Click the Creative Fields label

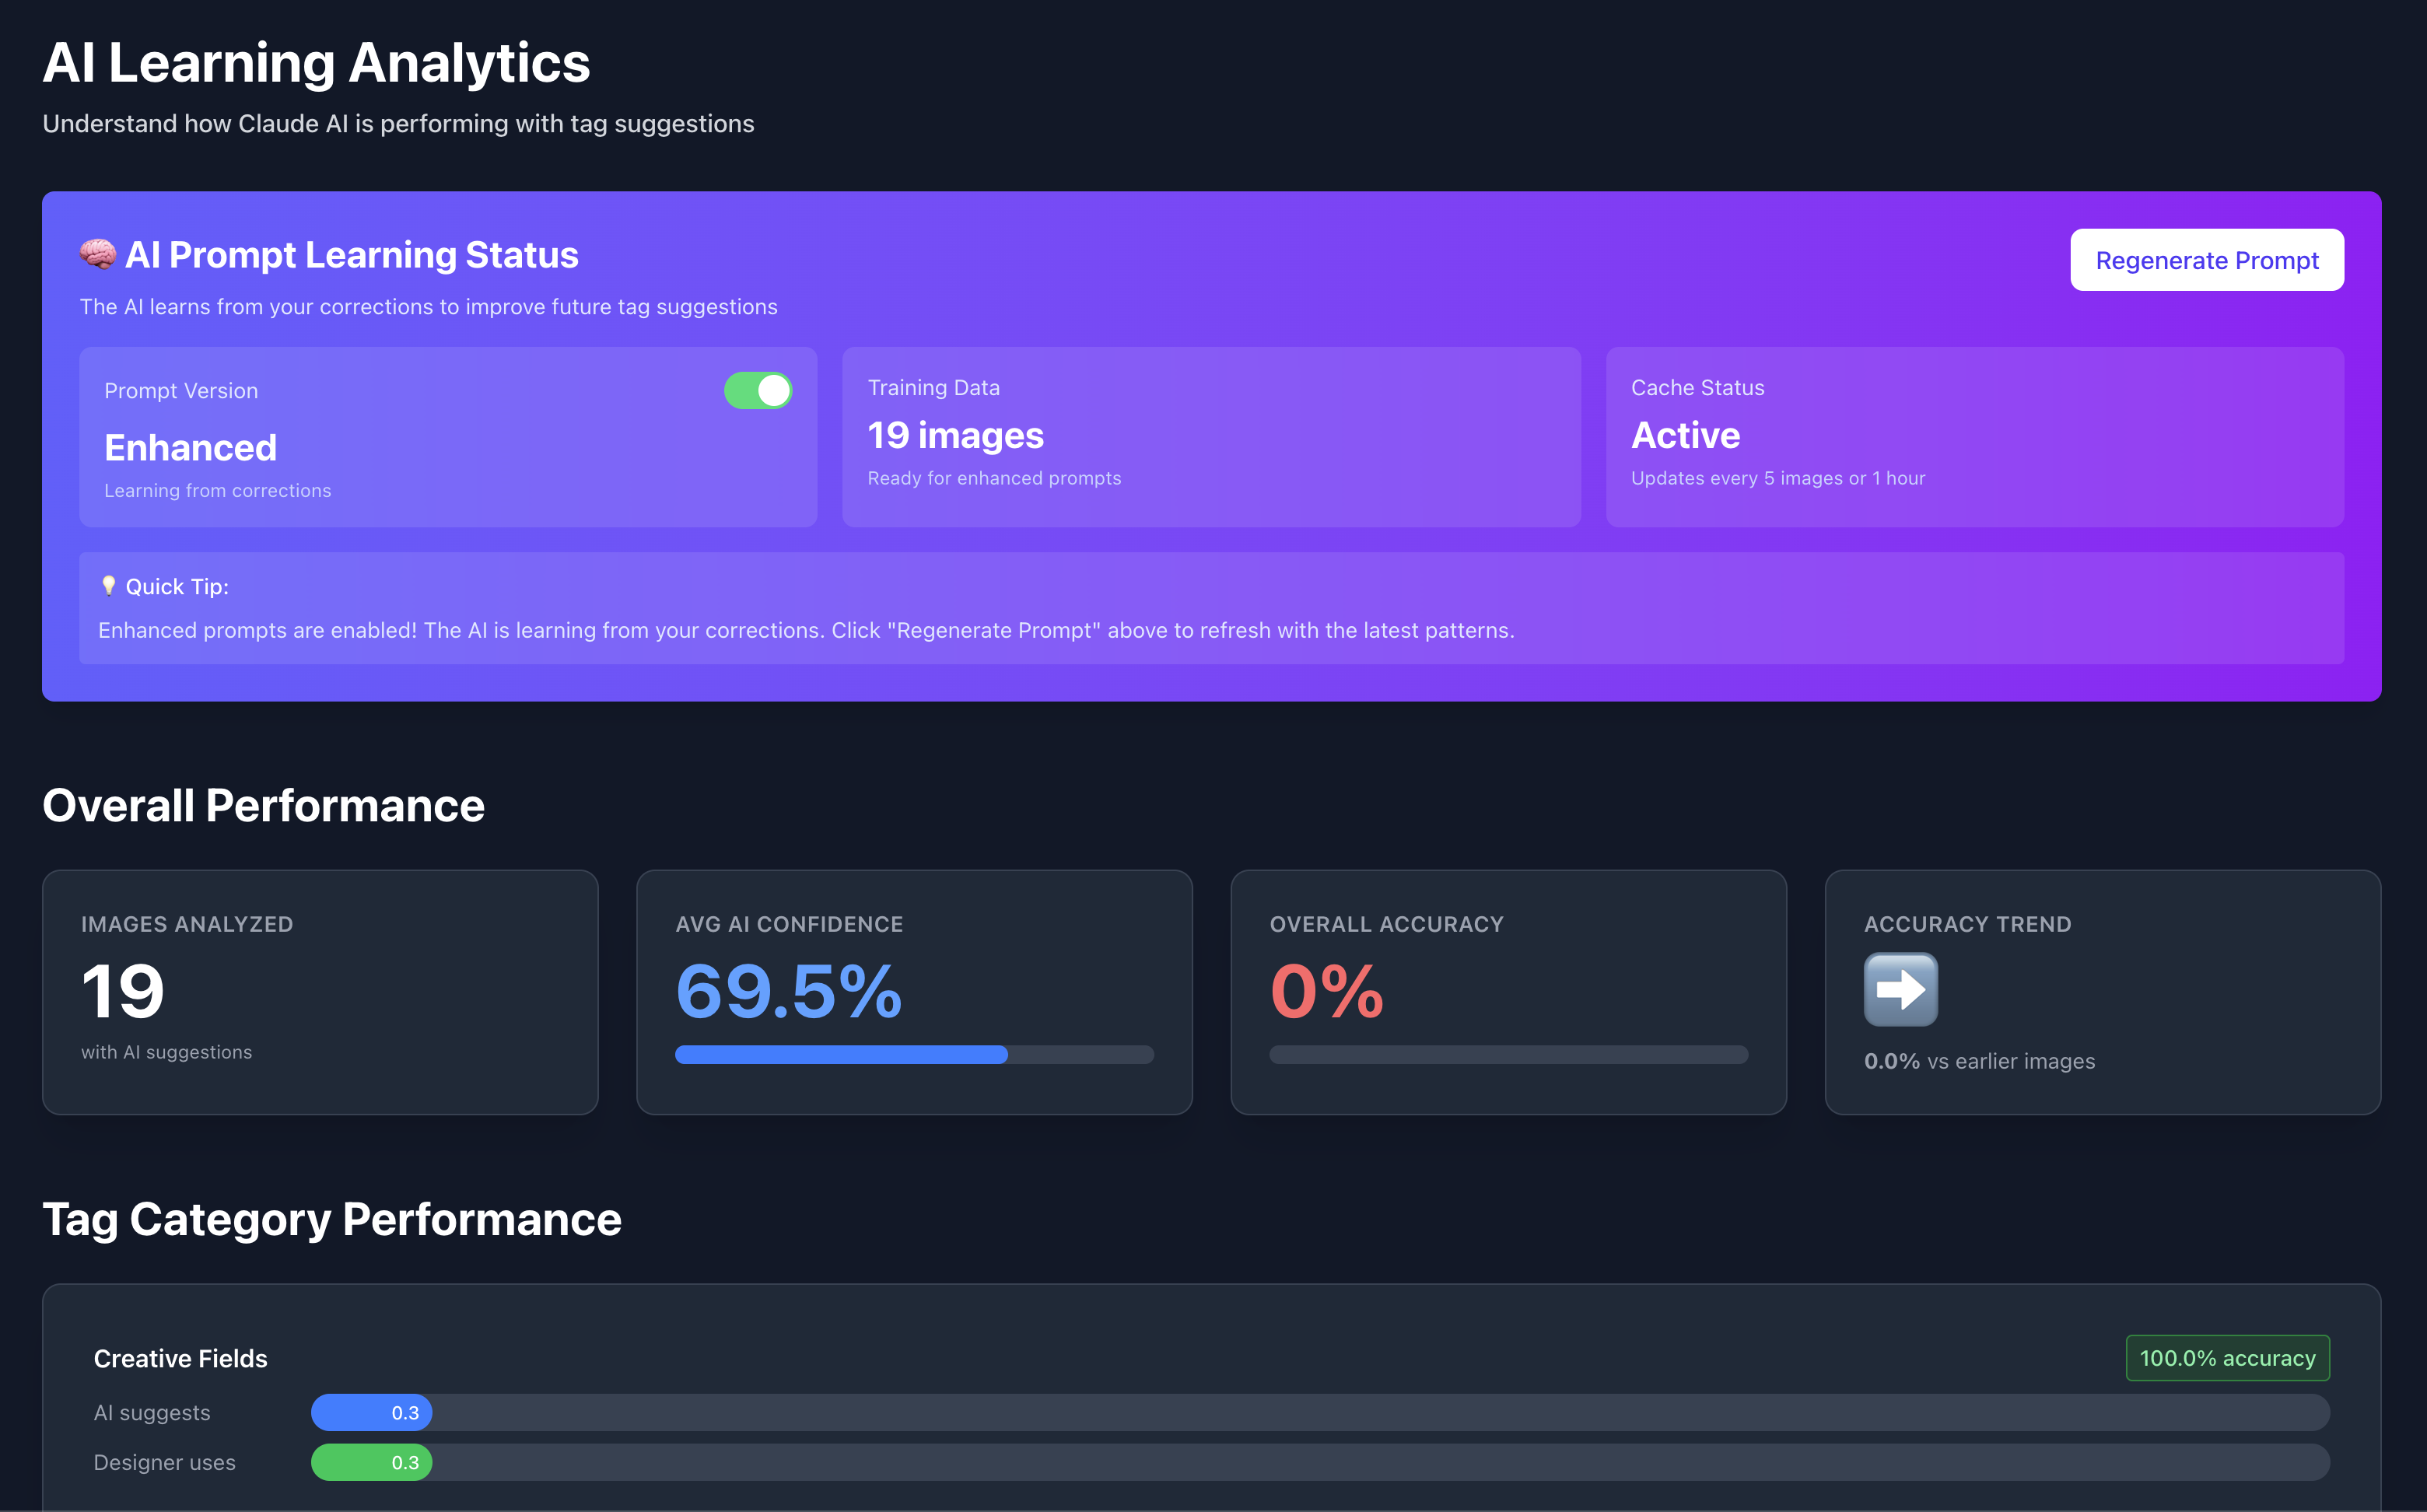pos(180,1358)
